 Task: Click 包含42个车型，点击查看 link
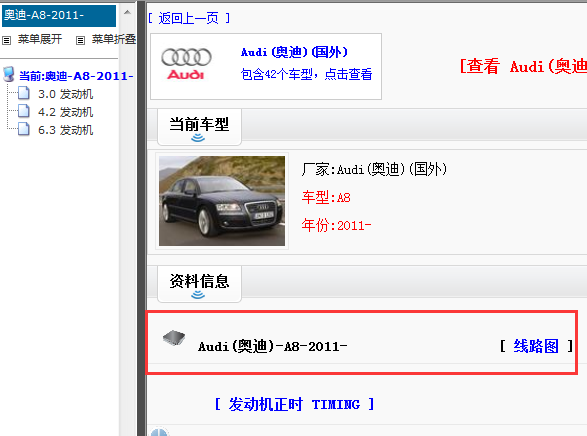pyautogui.click(x=306, y=74)
